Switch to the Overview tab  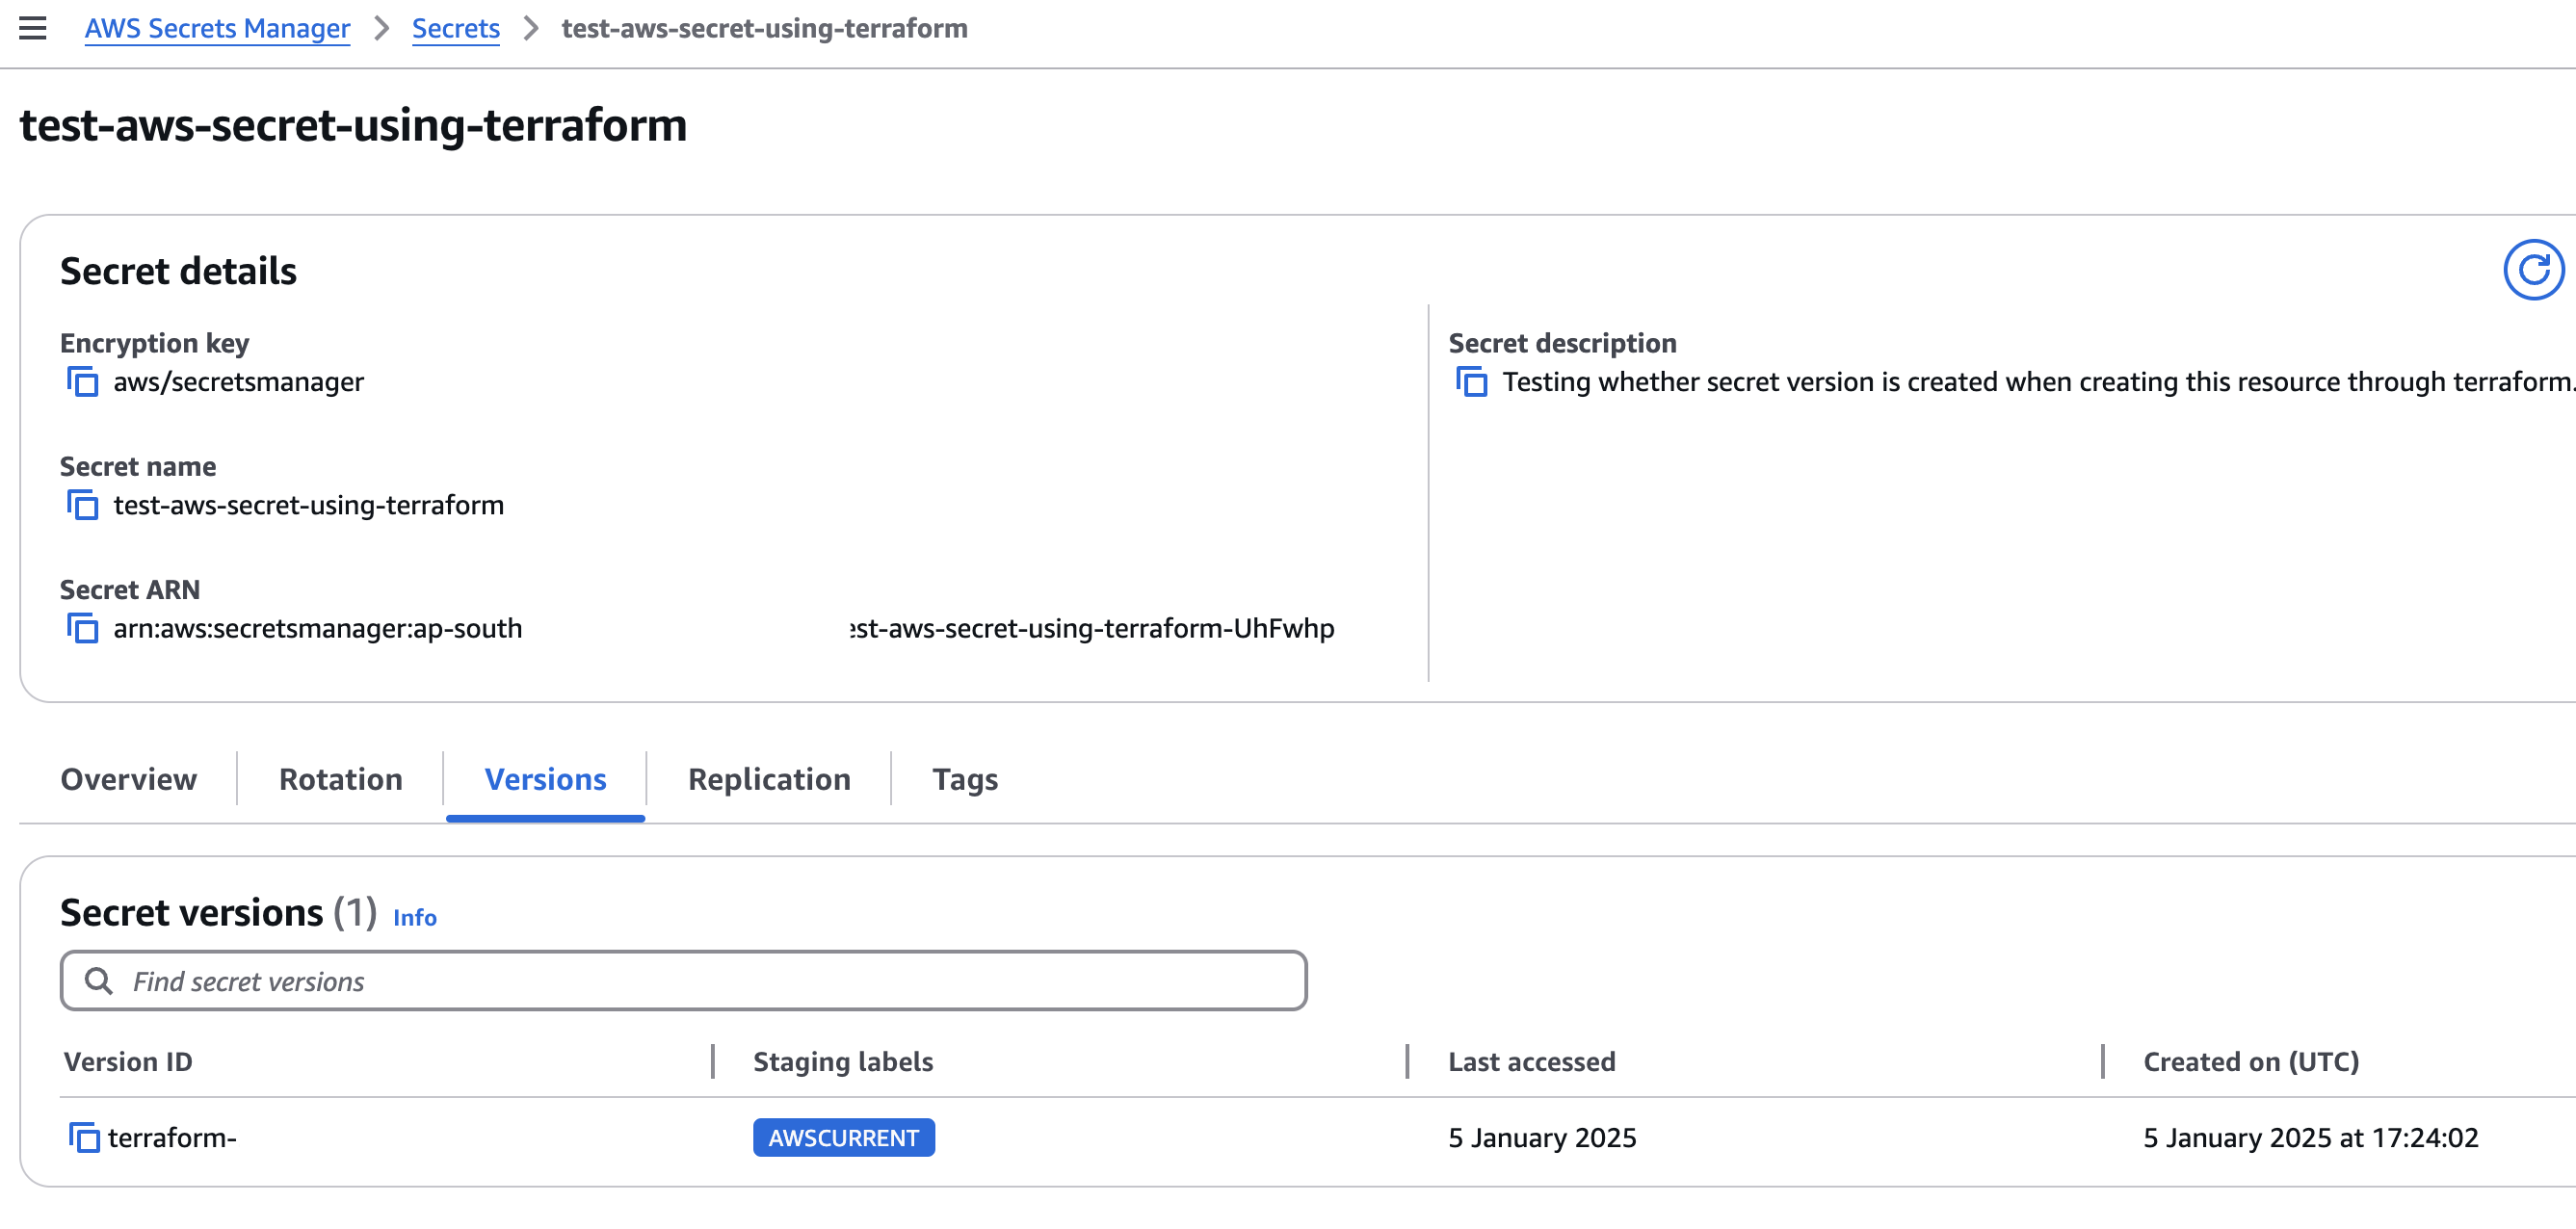pos(129,779)
